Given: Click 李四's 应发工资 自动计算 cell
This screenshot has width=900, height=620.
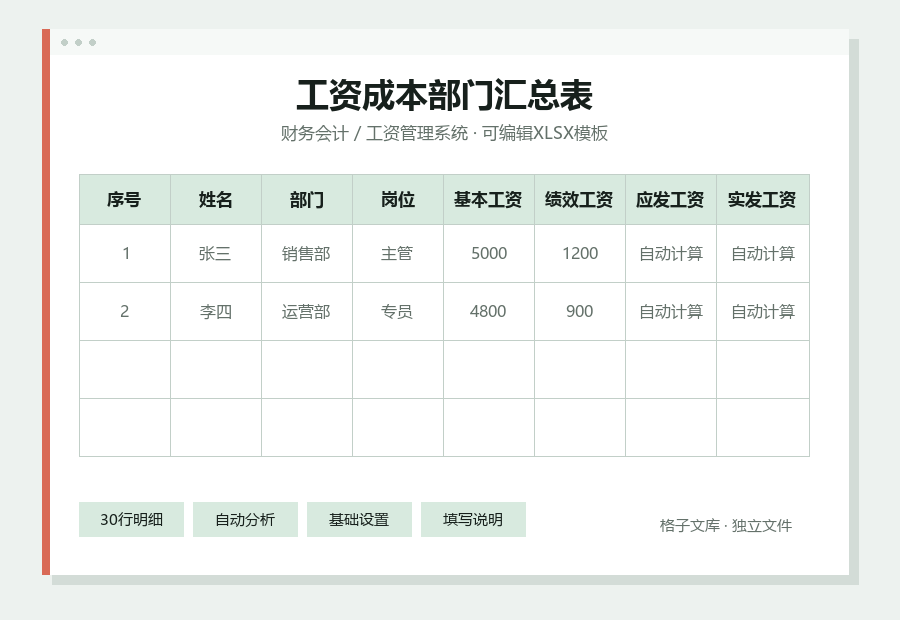Looking at the screenshot, I should [x=671, y=312].
